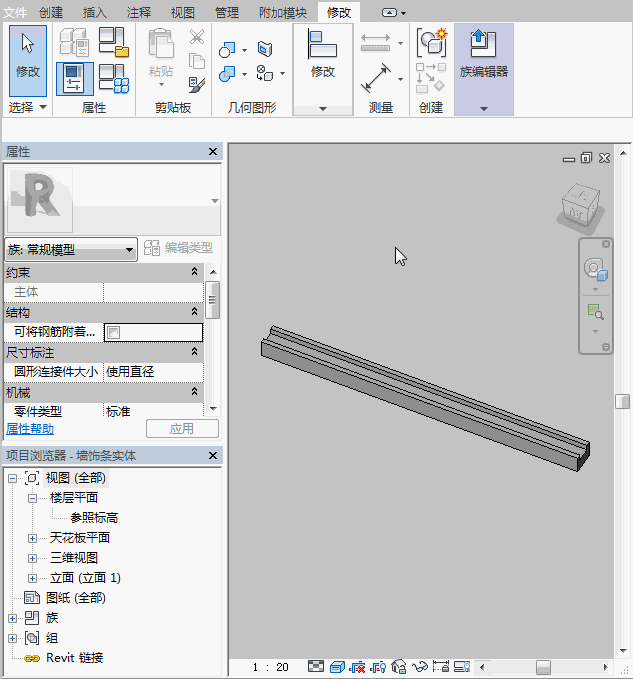The image size is (633, 679).
Task: Open the Detail Level control in status bar
Action: (316, 667)
